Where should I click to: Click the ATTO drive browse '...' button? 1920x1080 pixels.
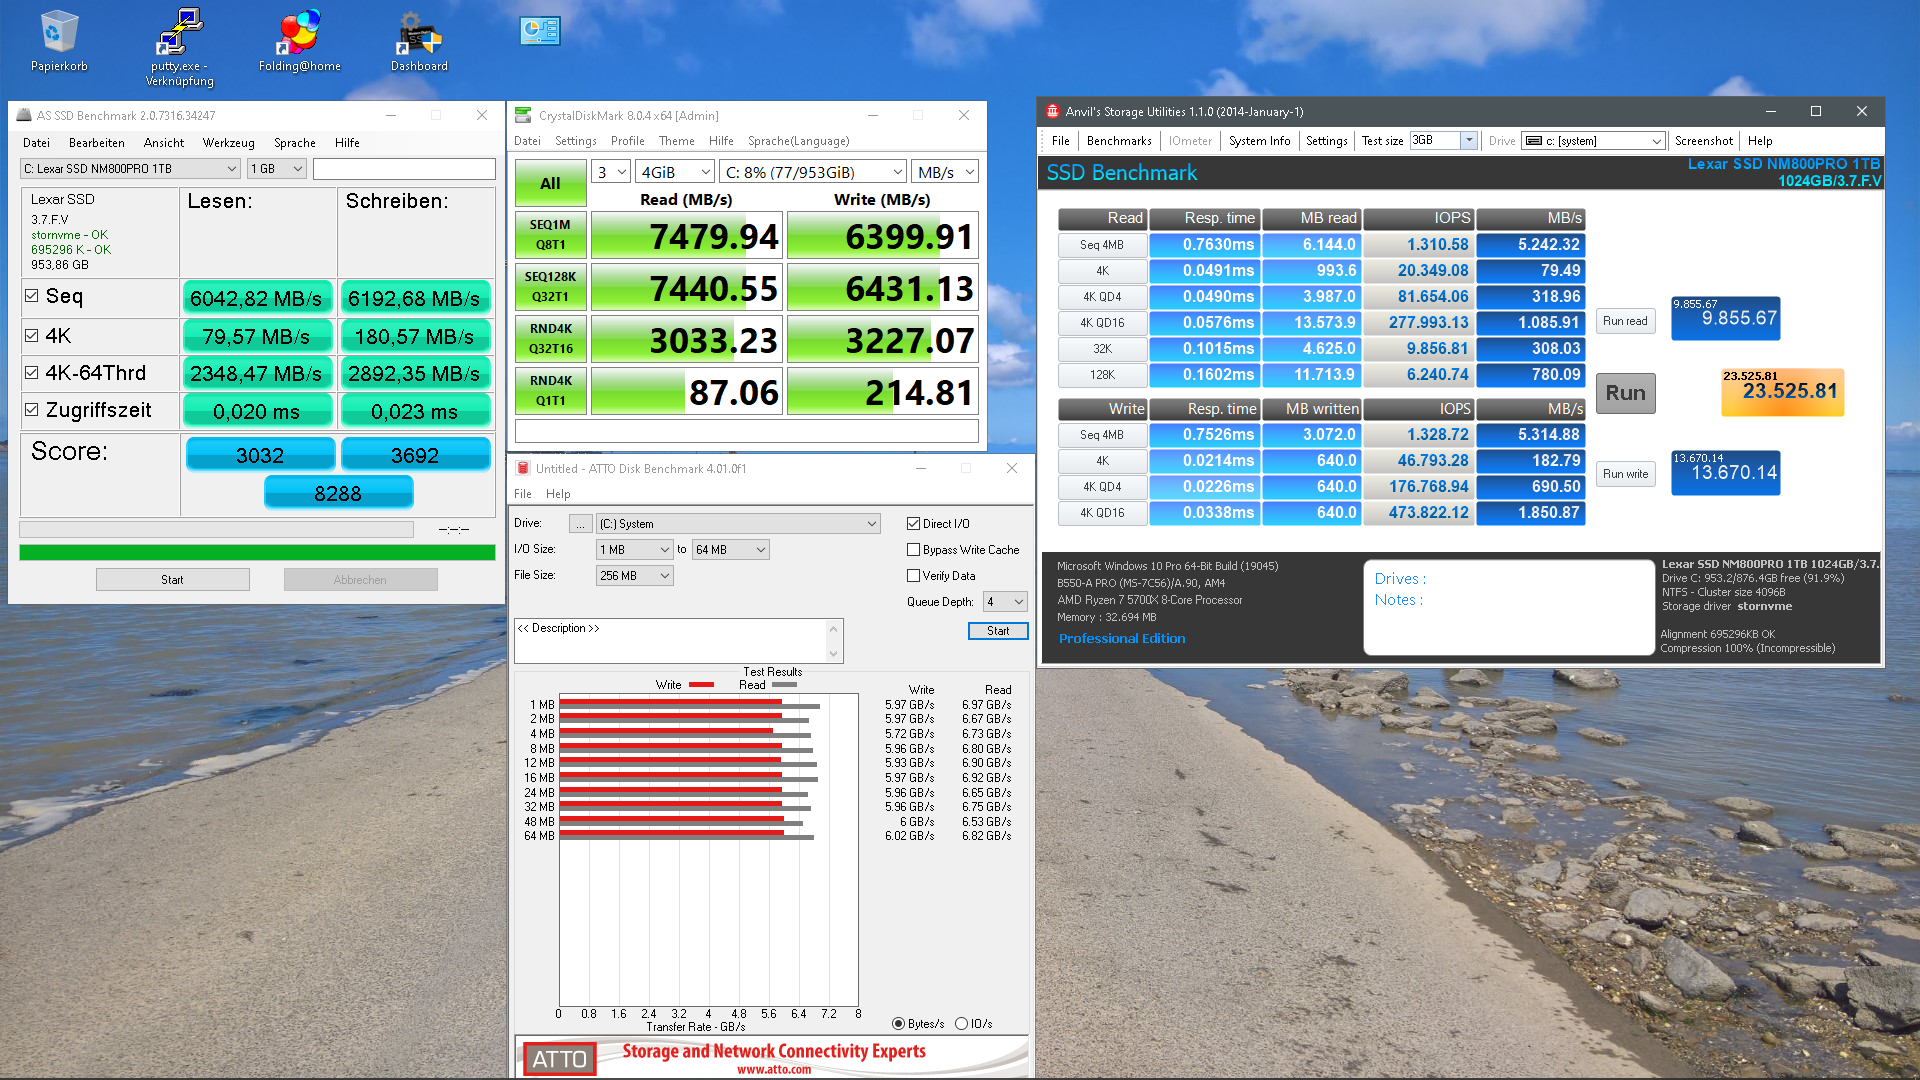point(580,524)
